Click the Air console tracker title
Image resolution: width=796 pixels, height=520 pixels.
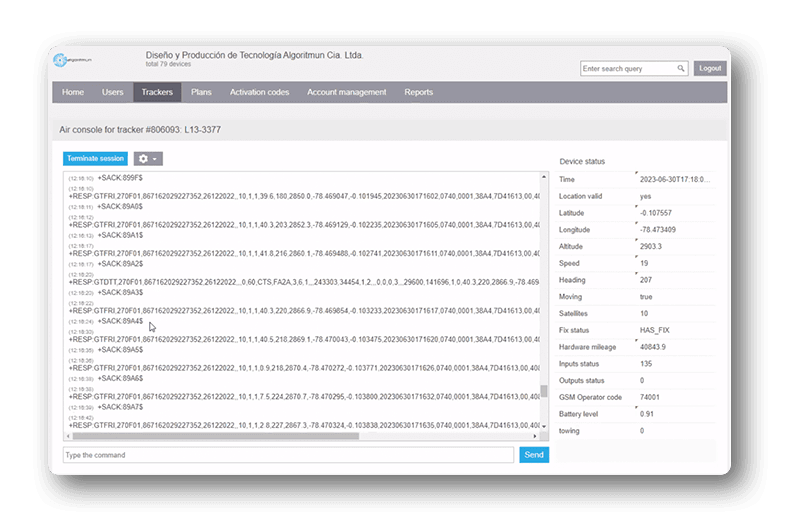coord(140,130)
